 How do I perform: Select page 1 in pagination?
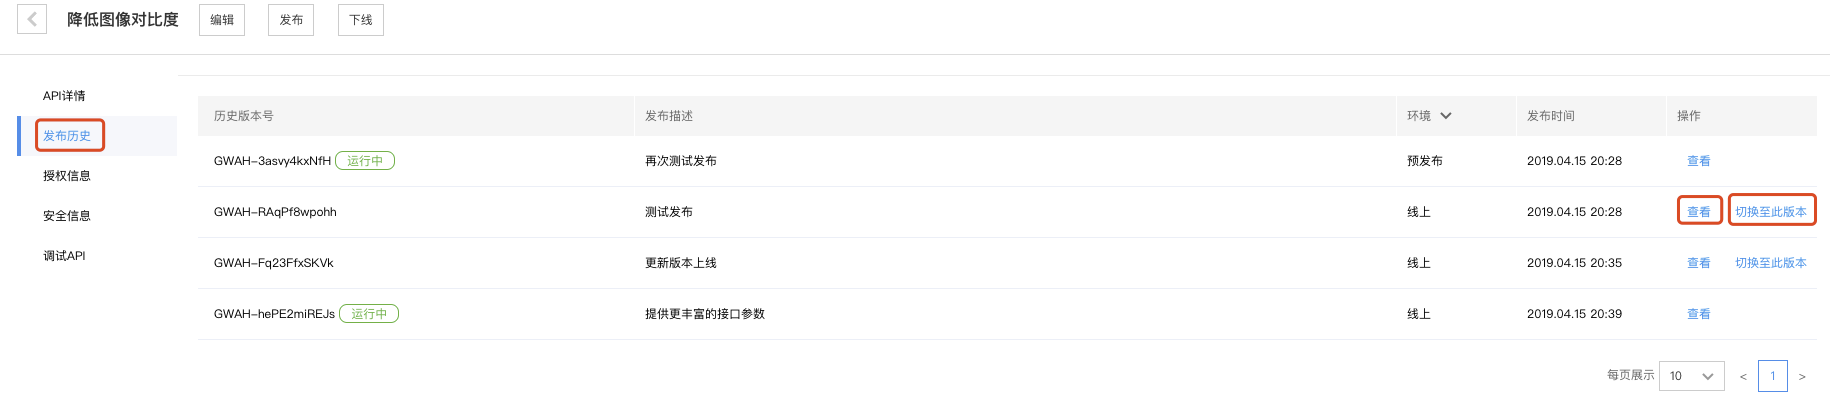(x=1773, y=376)
